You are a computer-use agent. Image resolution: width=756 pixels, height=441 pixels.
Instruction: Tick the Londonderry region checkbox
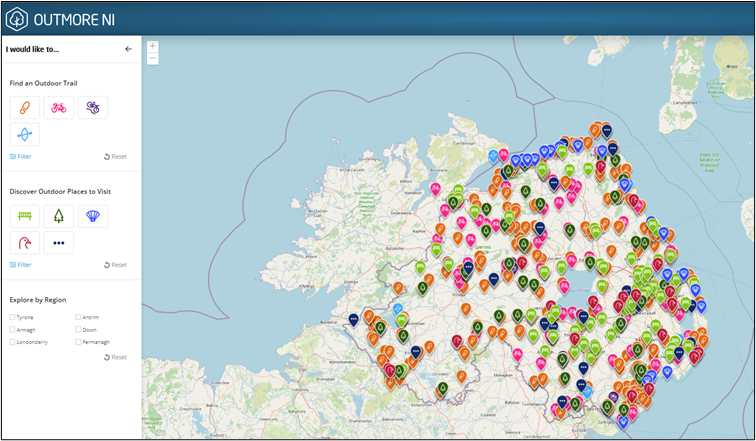pos(12,342)
